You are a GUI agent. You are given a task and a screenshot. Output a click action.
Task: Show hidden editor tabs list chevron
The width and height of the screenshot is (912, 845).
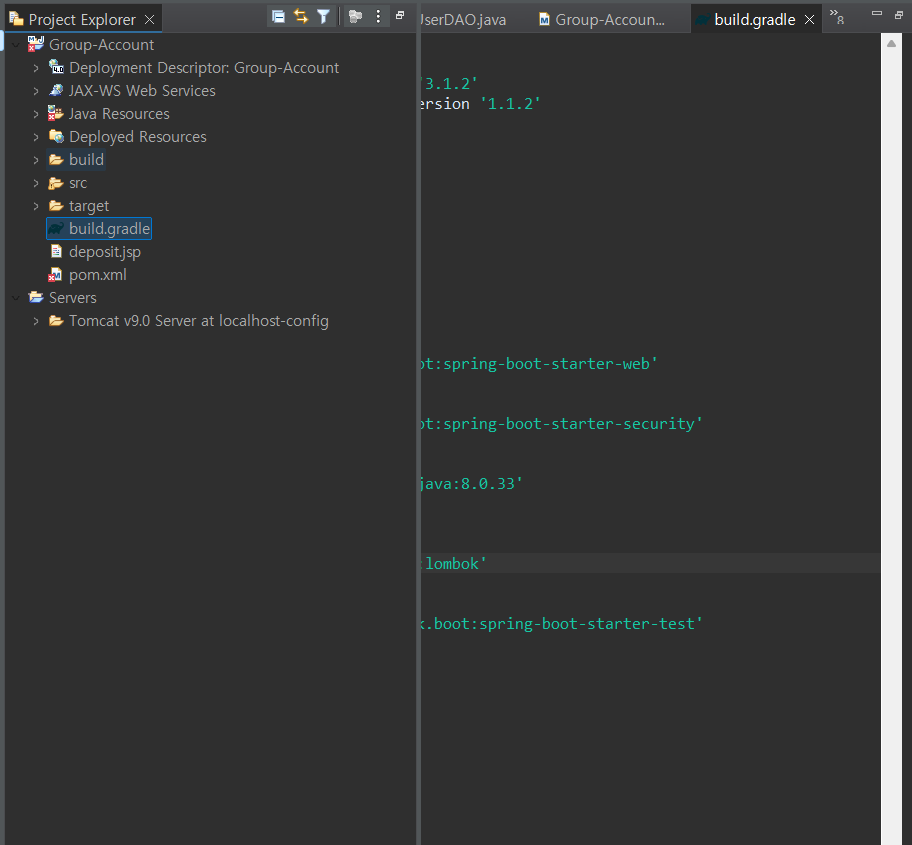[x=836, y=16]
